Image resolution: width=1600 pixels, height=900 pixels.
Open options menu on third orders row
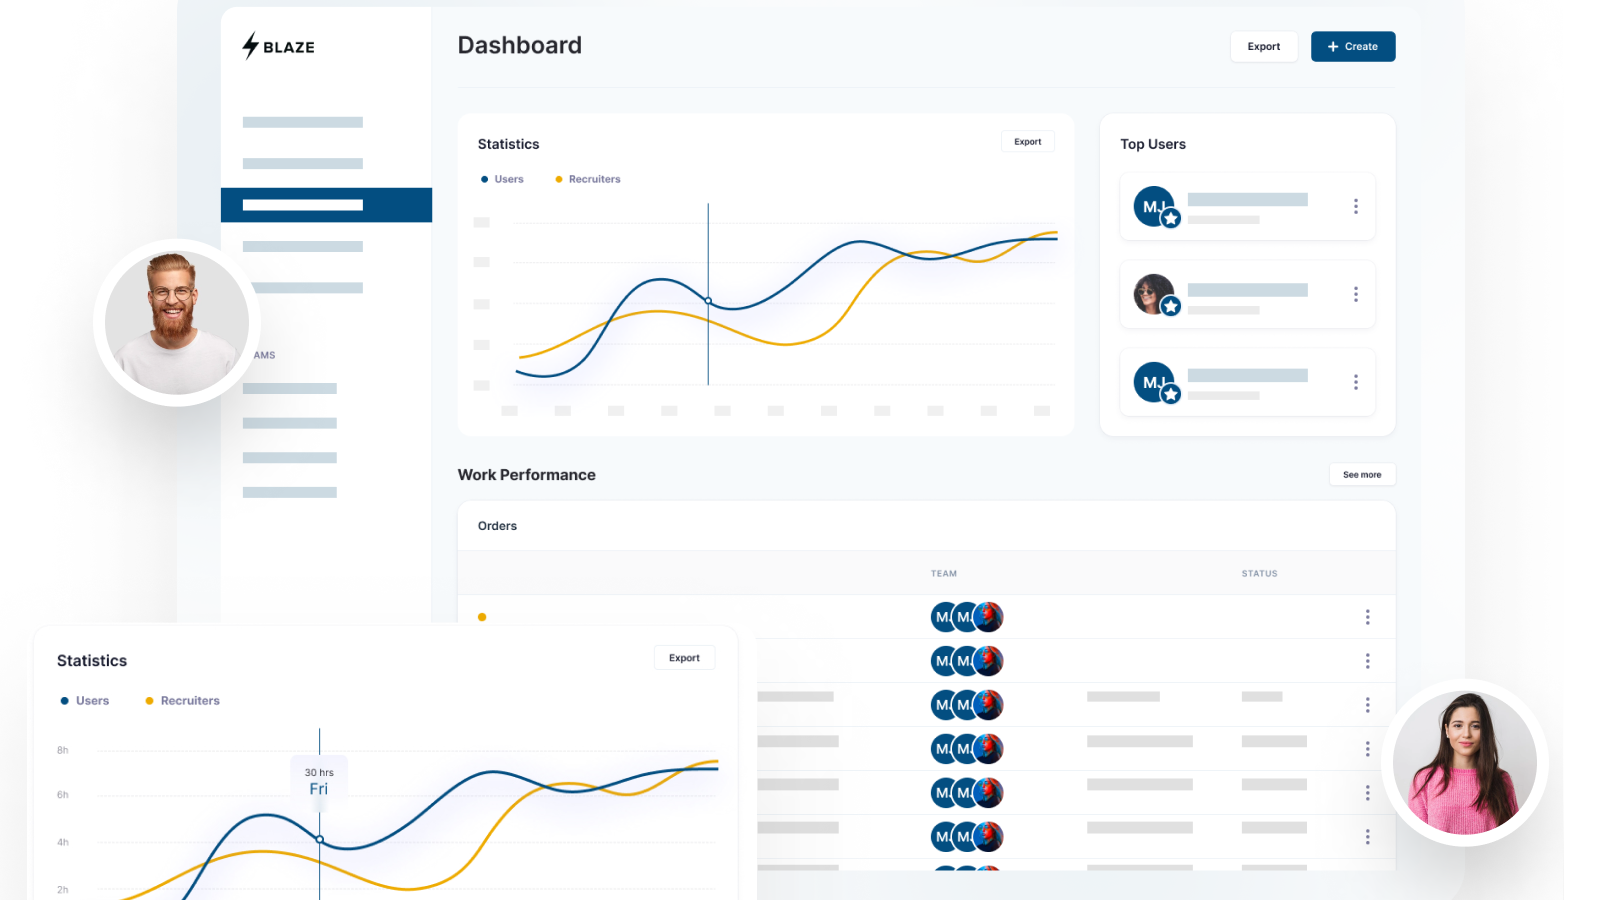(x=1367, y=705)
